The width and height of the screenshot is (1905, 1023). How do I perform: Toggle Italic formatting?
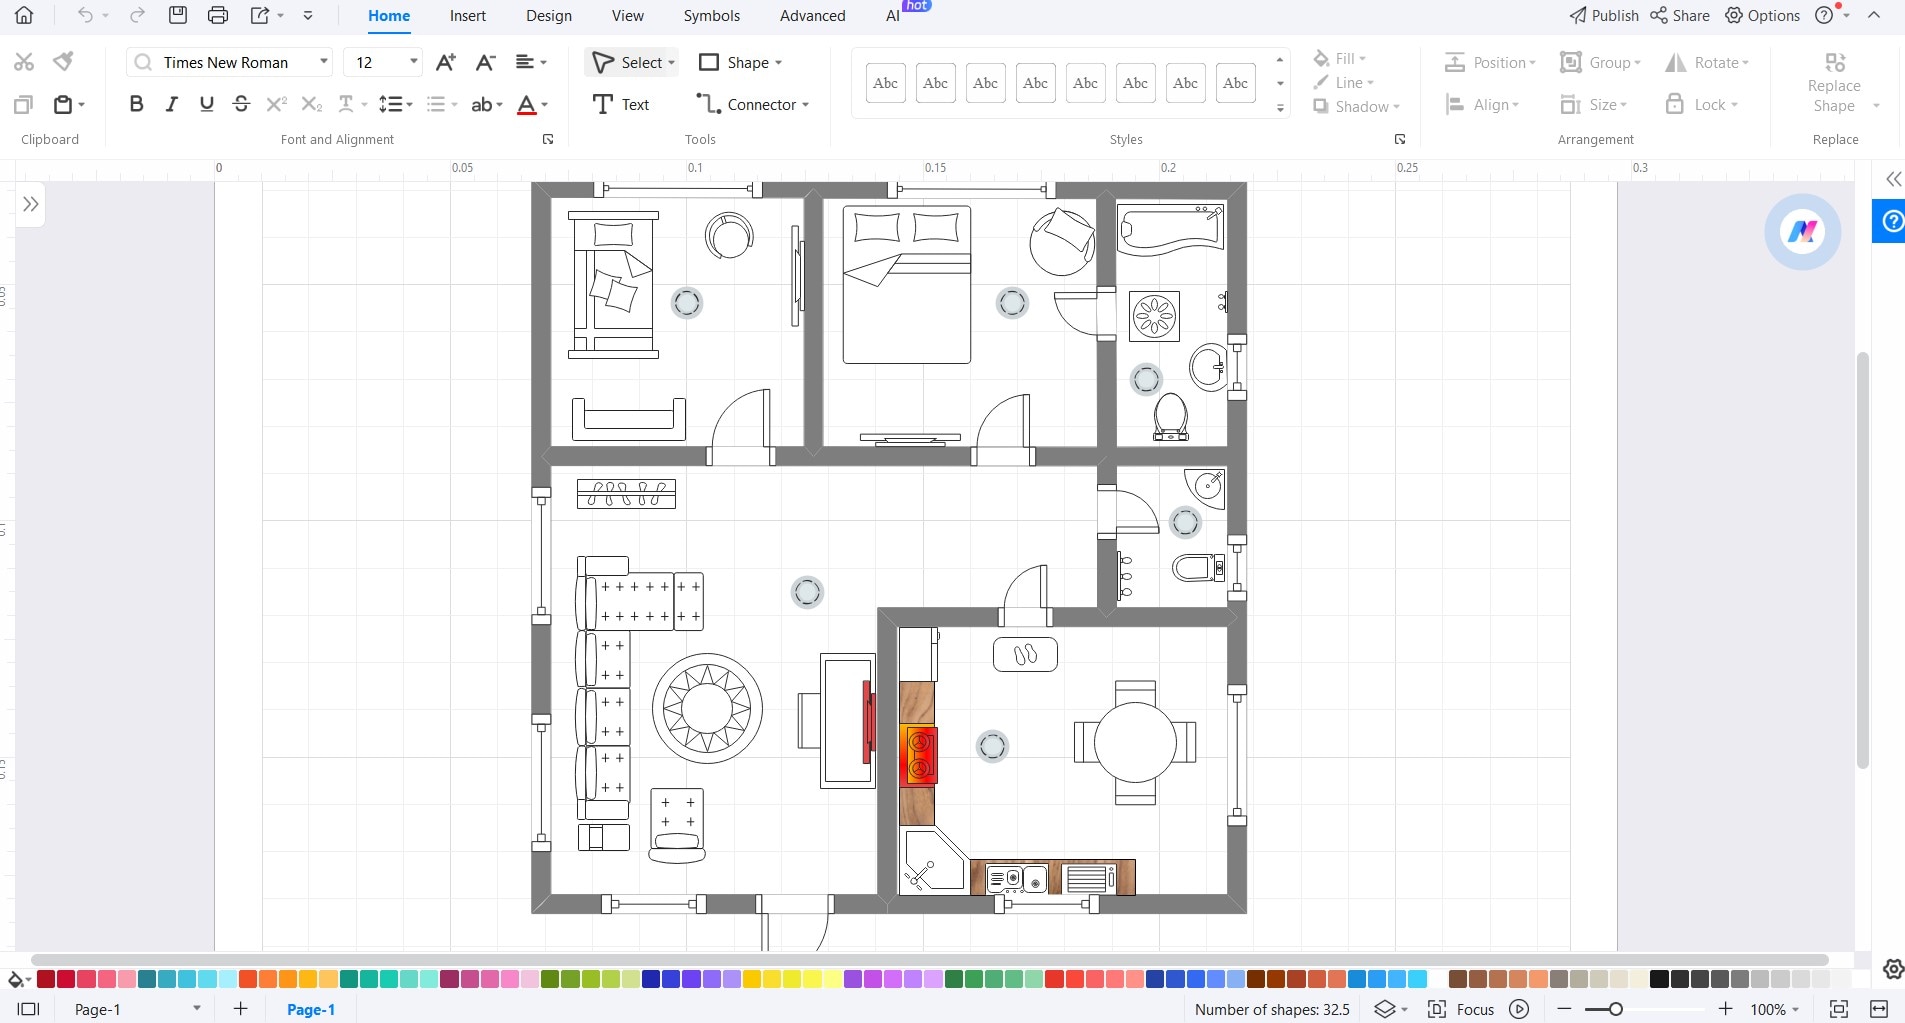(172, 104)
